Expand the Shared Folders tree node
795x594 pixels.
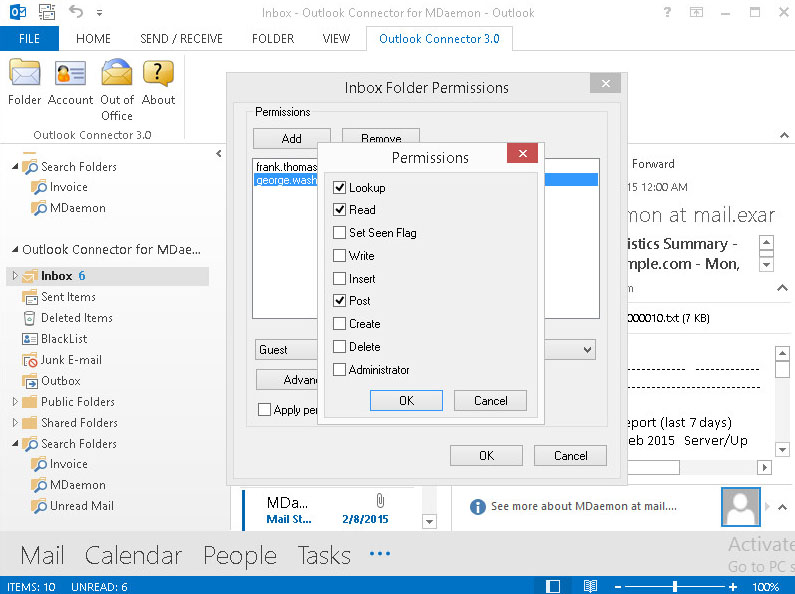(x=15, y=423)
